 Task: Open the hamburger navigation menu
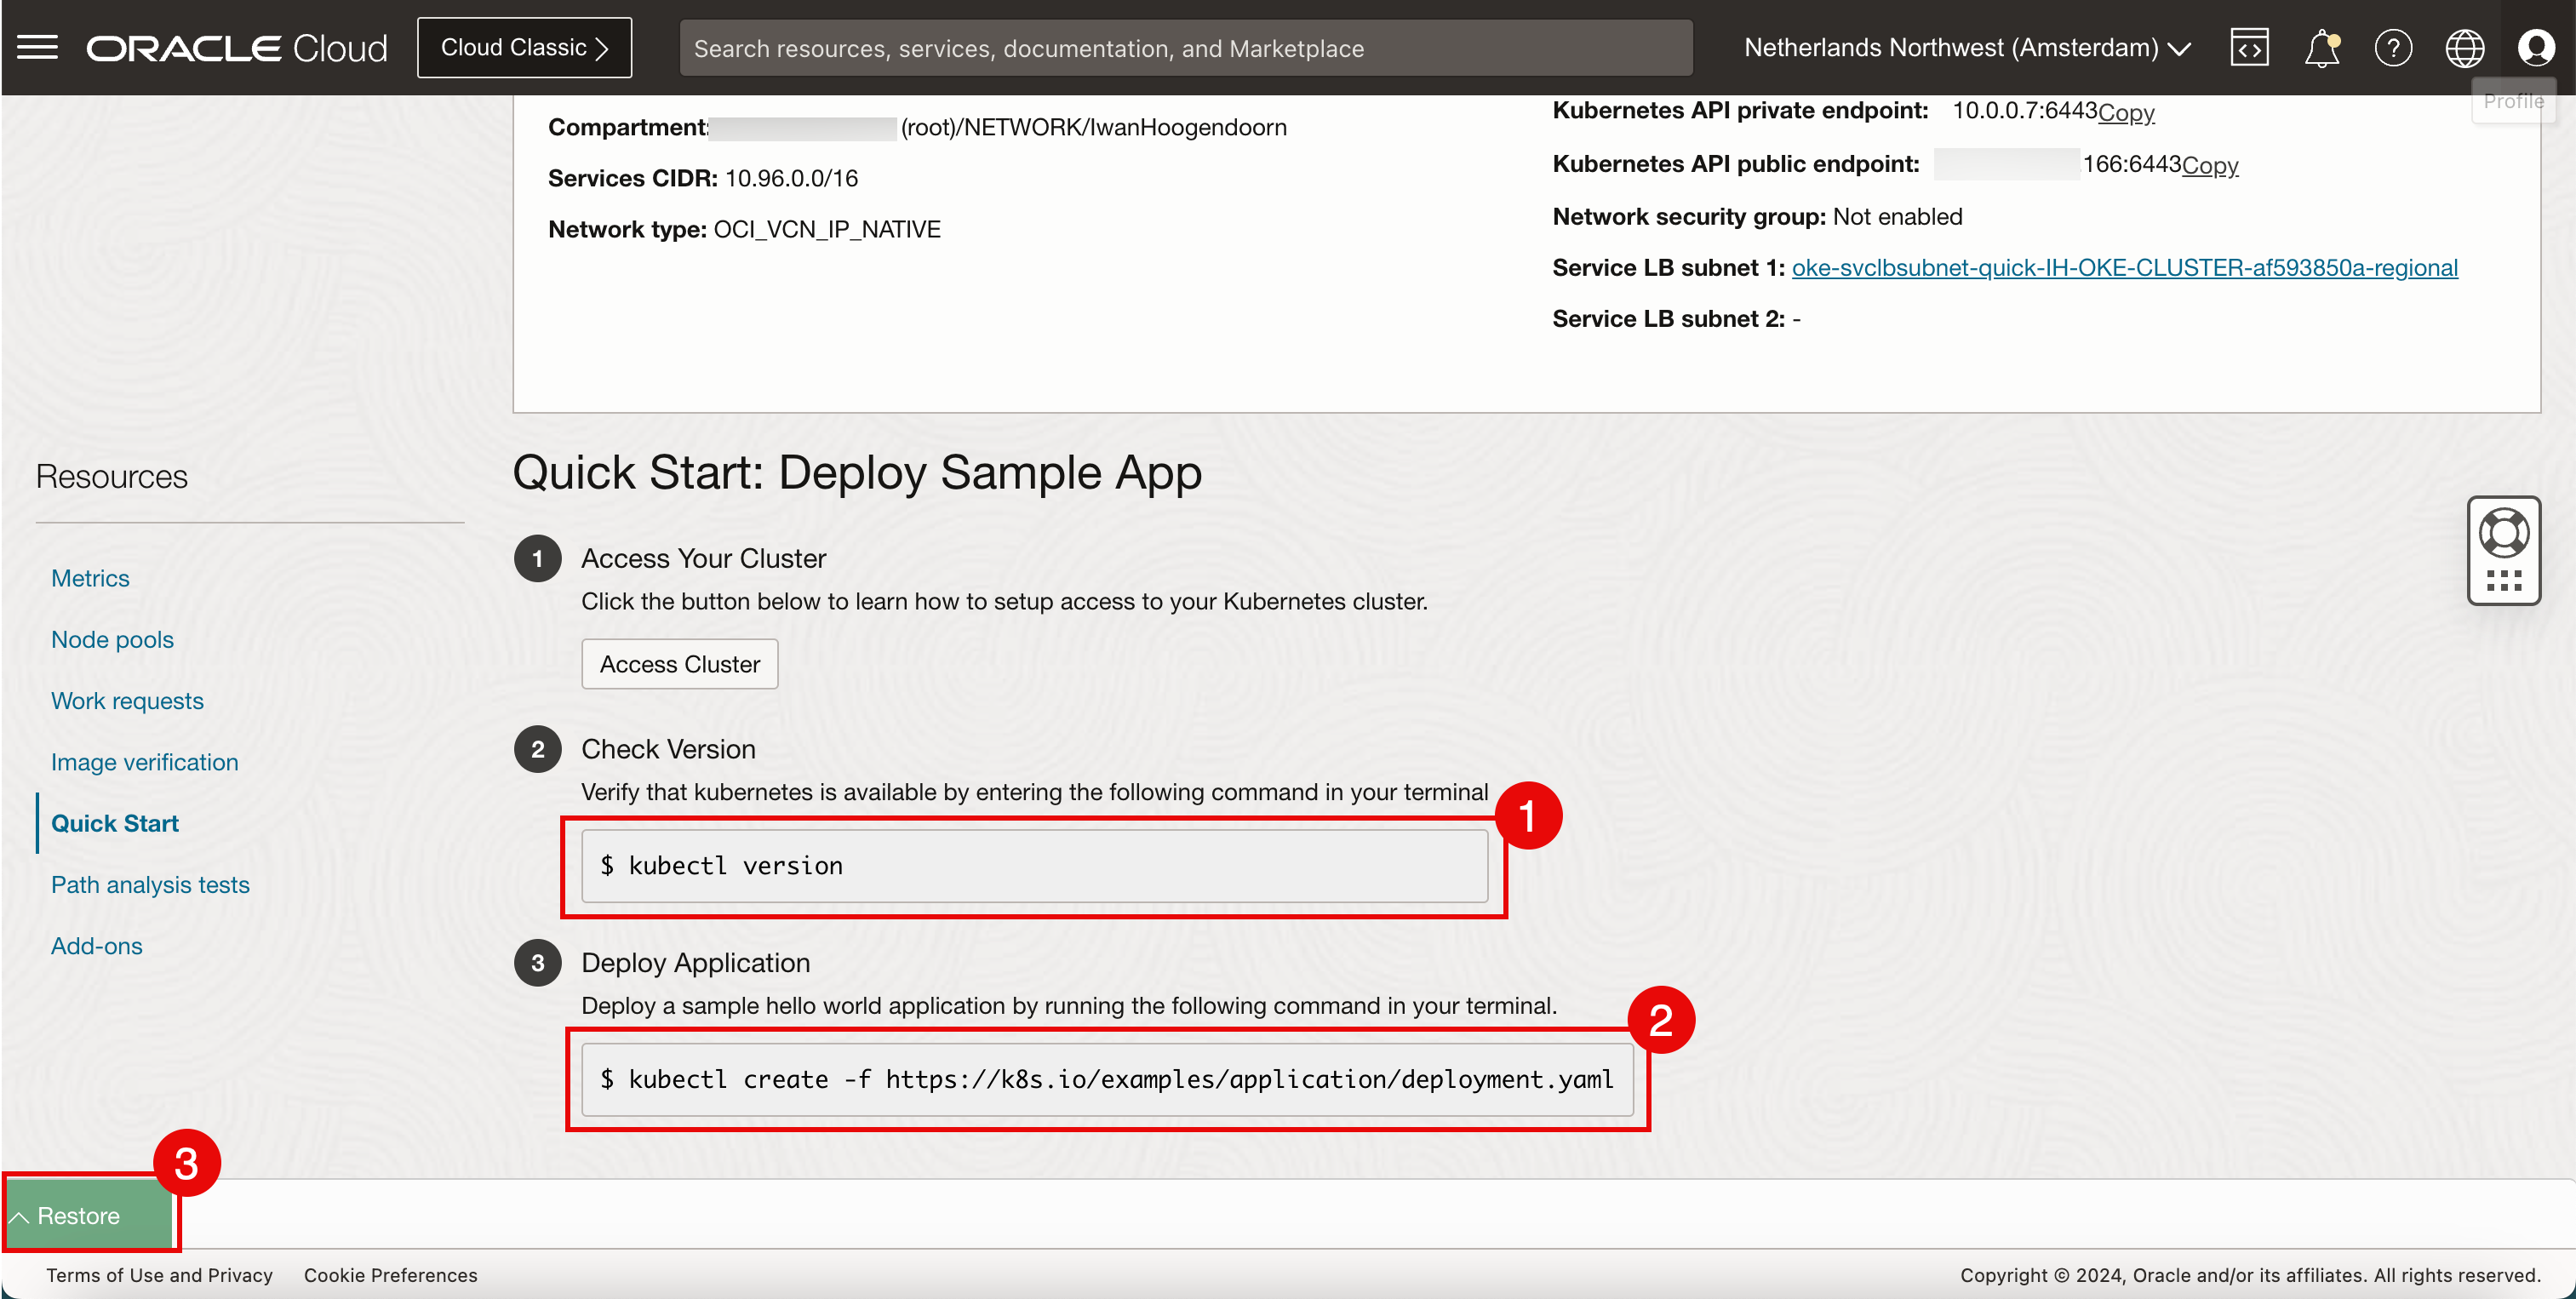click(37, 47)
